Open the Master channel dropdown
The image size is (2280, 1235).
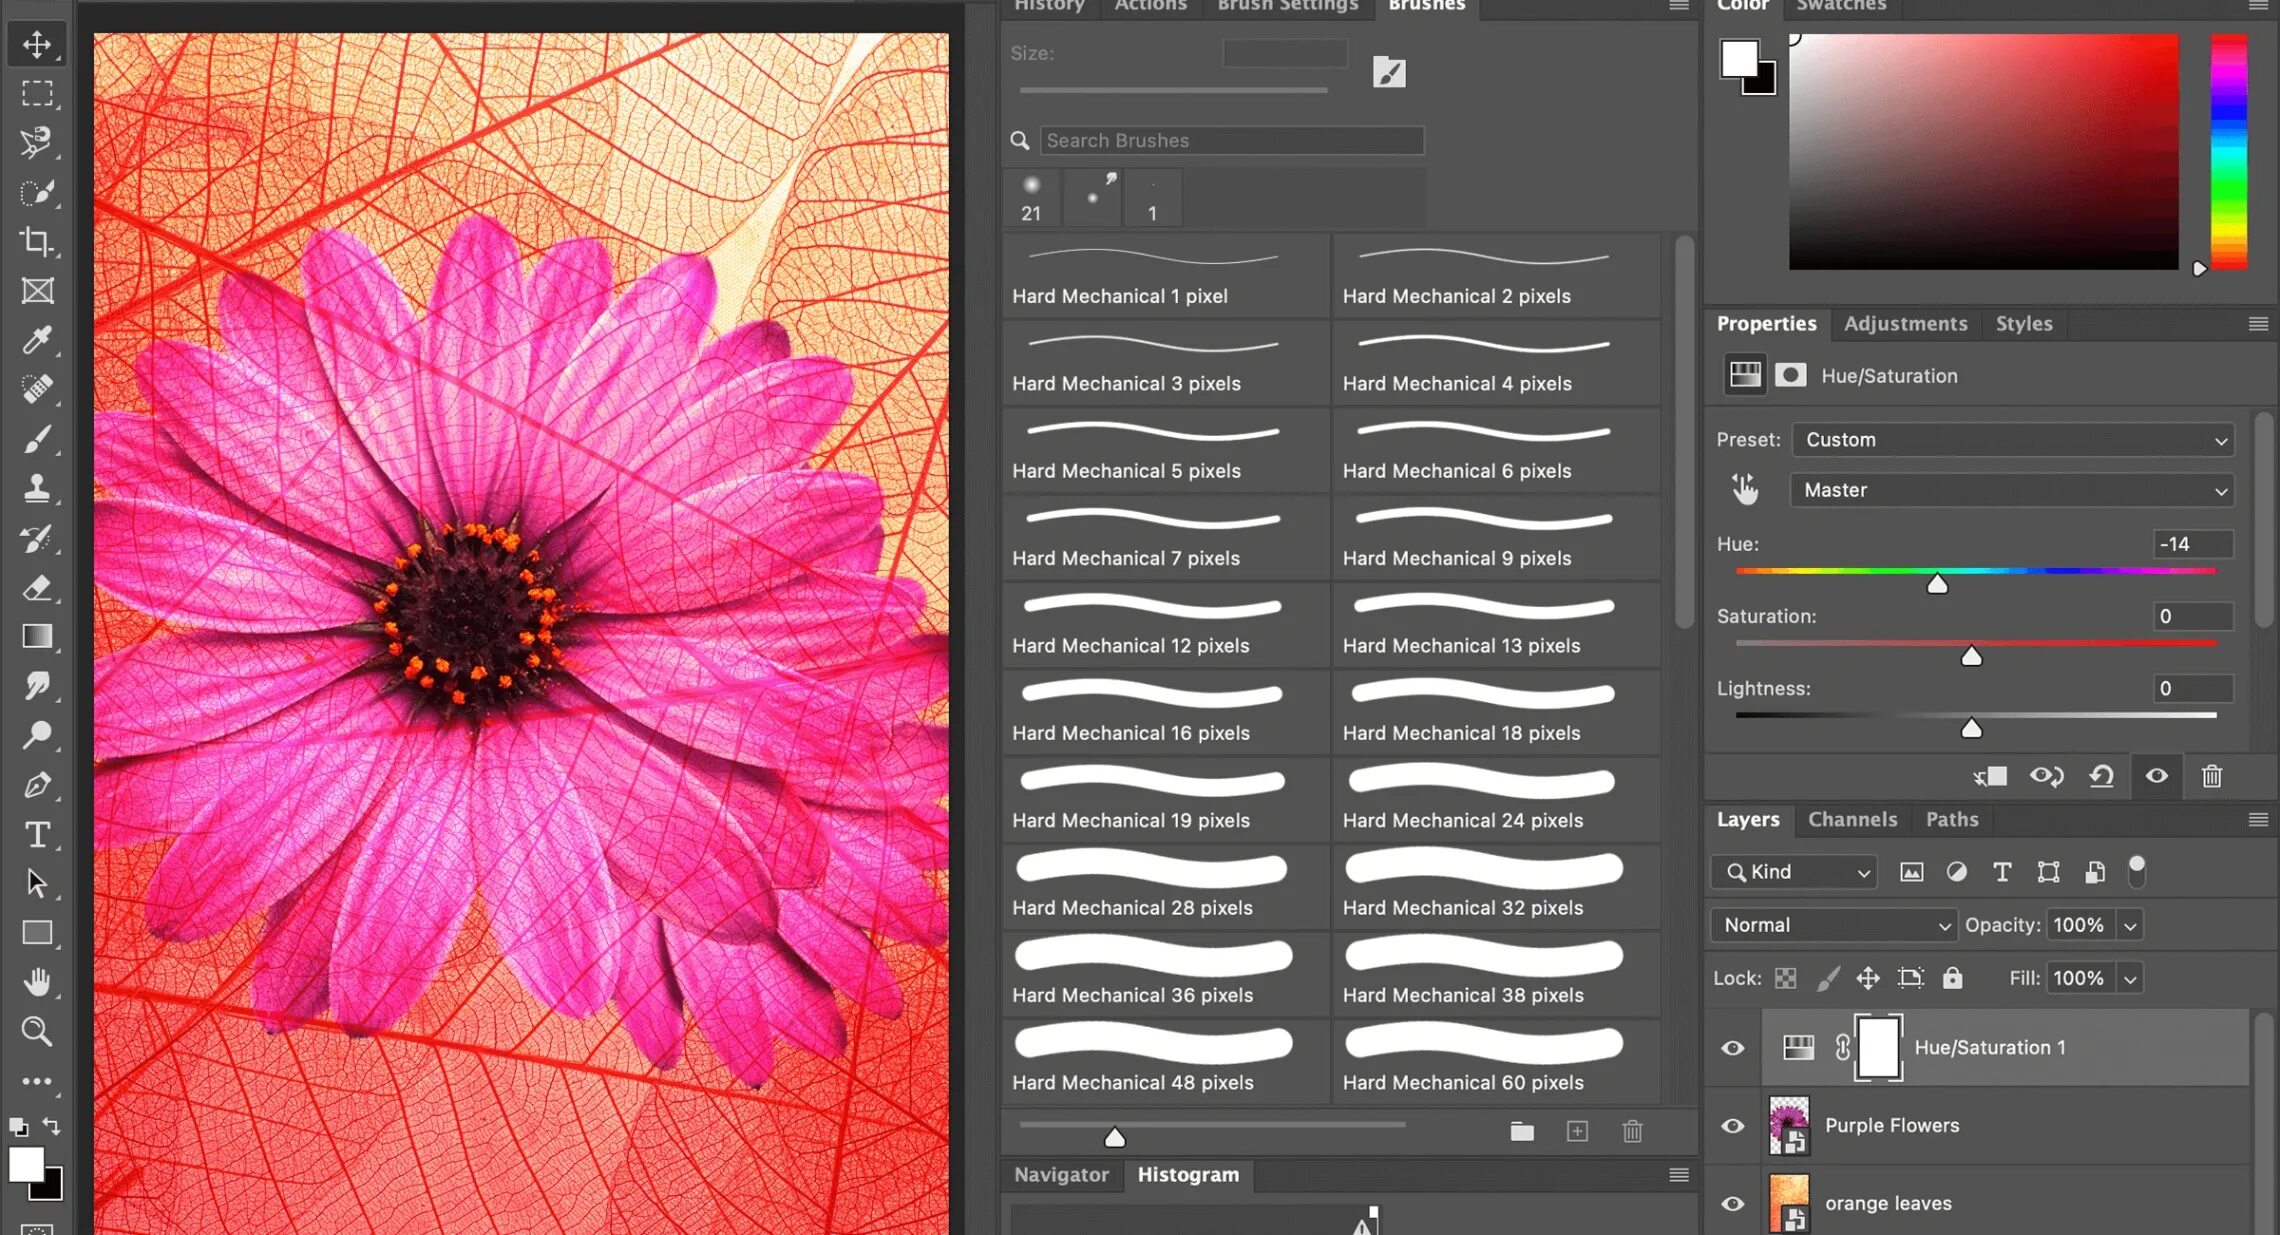2013,490
